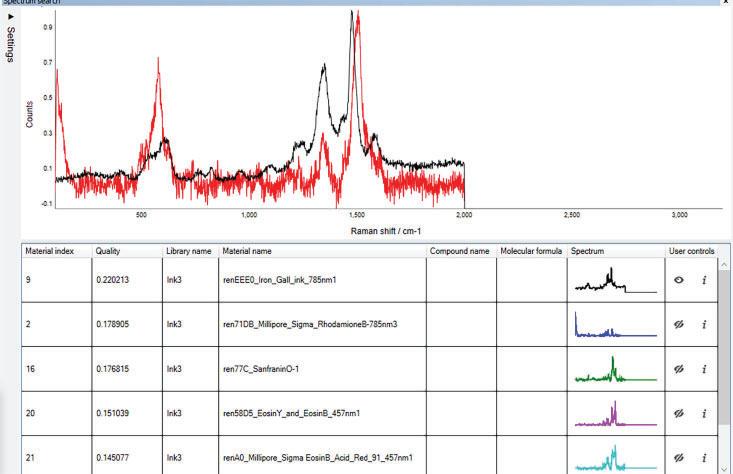Show the SanfraninO-1 spectrum on the plot

click(x=679, y=369)
